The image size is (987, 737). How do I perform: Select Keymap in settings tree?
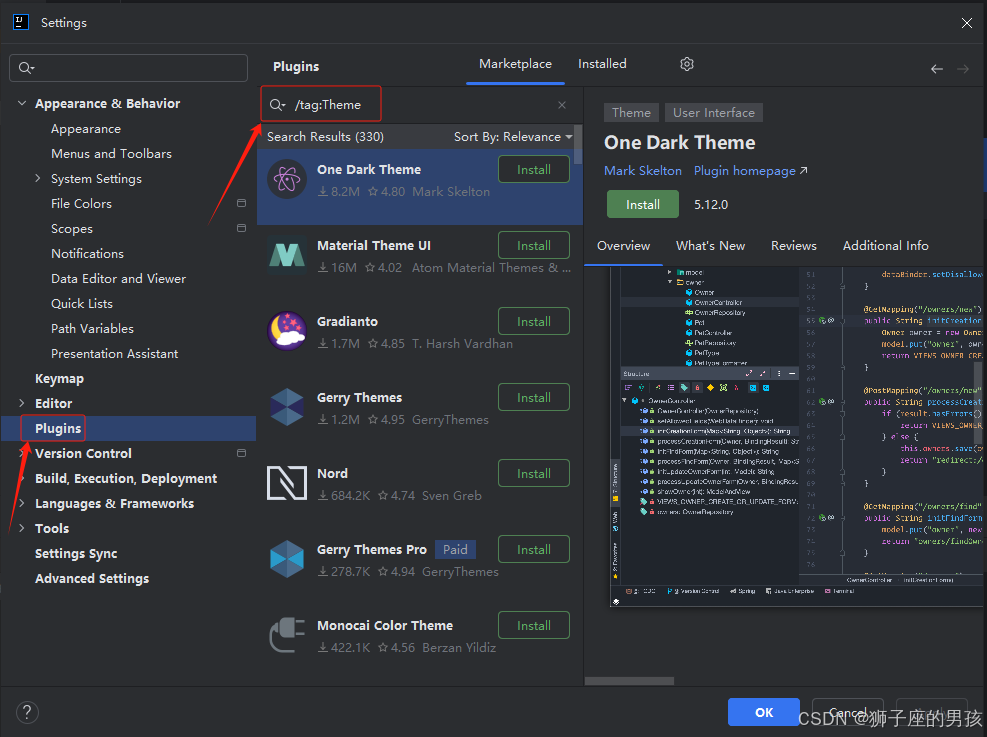coord(59,379)
